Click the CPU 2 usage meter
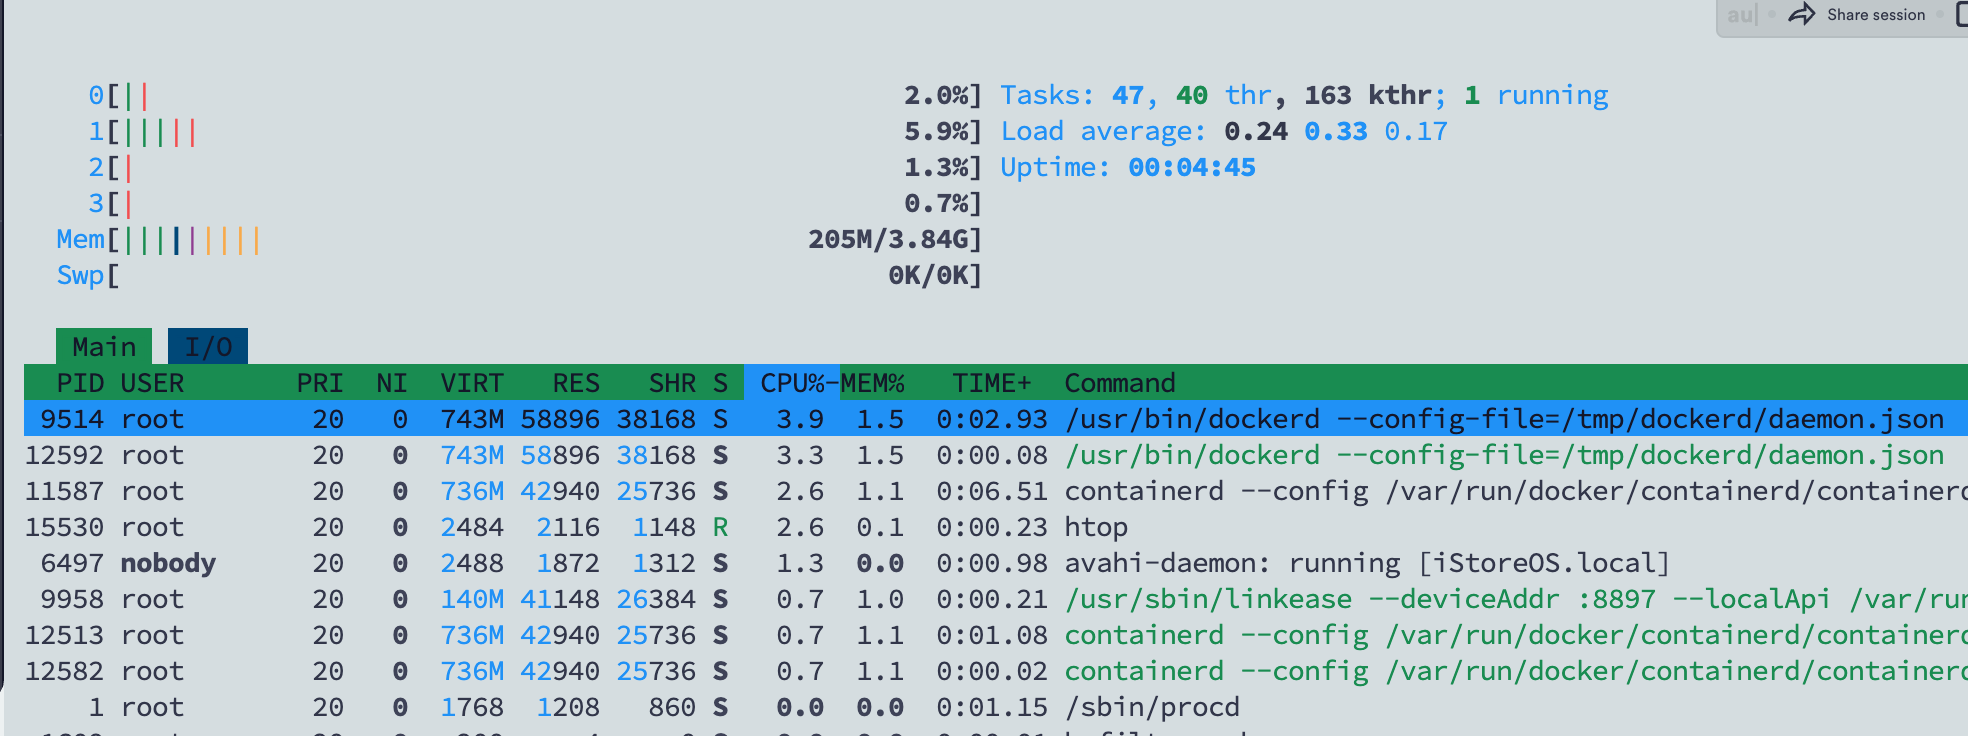This screenshot has height=736, width=1968. click(535, 167)
